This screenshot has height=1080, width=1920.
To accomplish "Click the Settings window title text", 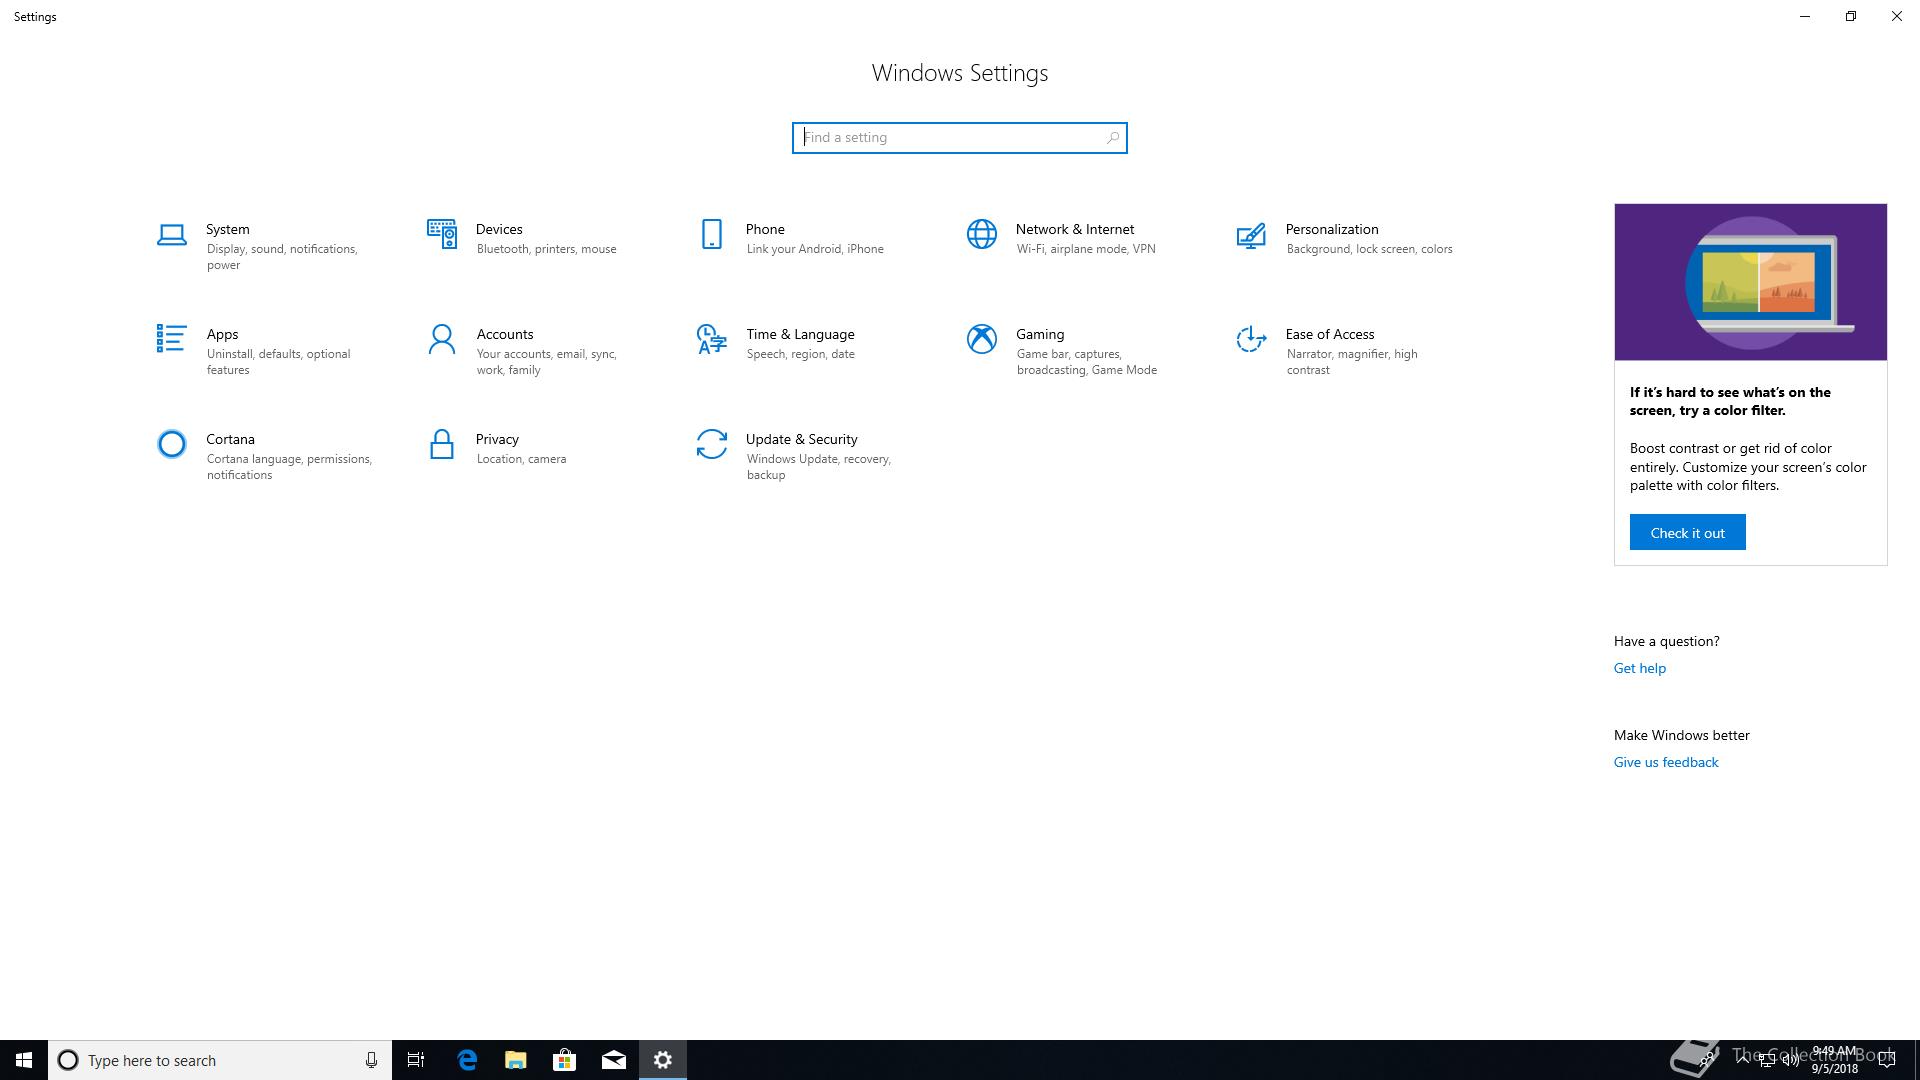I will [35, 17].
